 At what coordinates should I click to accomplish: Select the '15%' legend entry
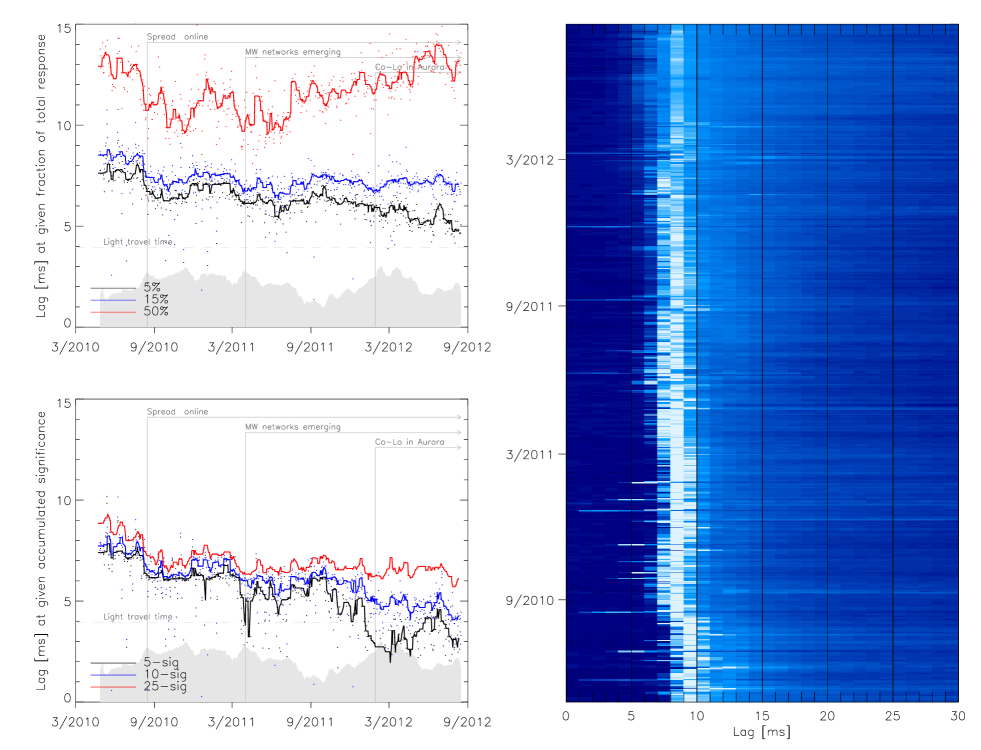click(x=156, y=299)
